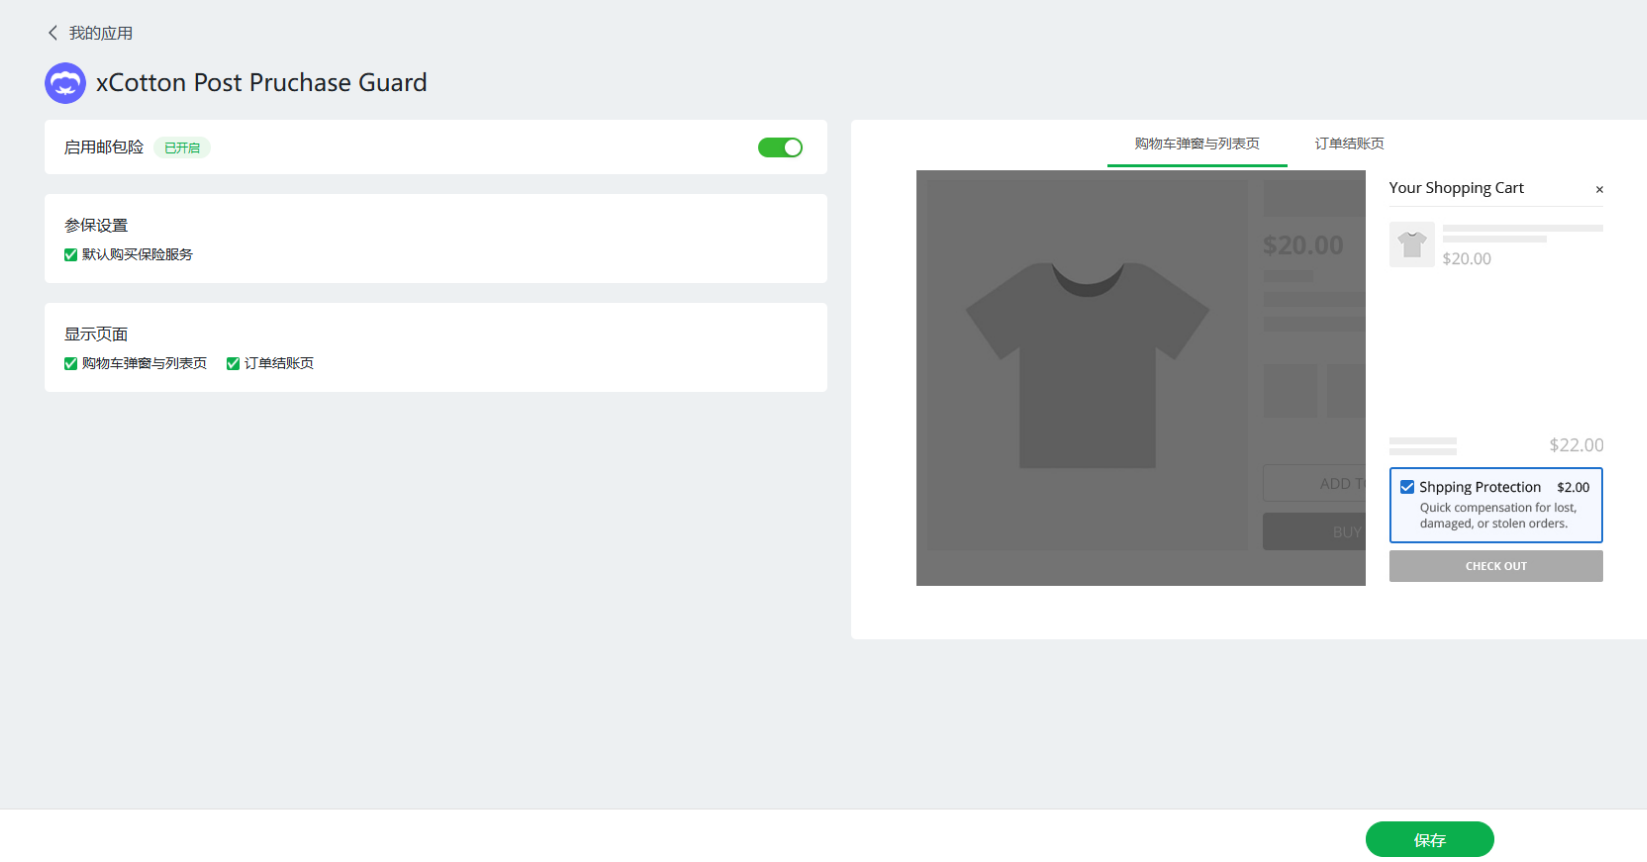Uncheck 购物车弹窗与列表页 display checkbox
The width and height of the screenshot is (1647, 862).
[x=71, y=364]
